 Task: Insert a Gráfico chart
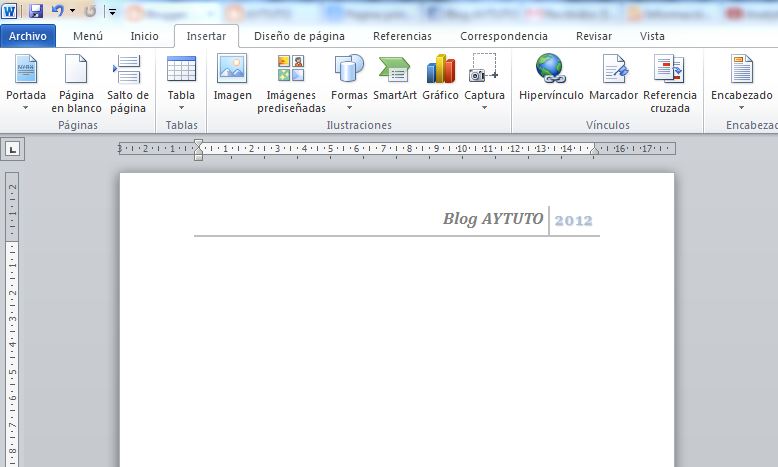[x=440, y=79]
